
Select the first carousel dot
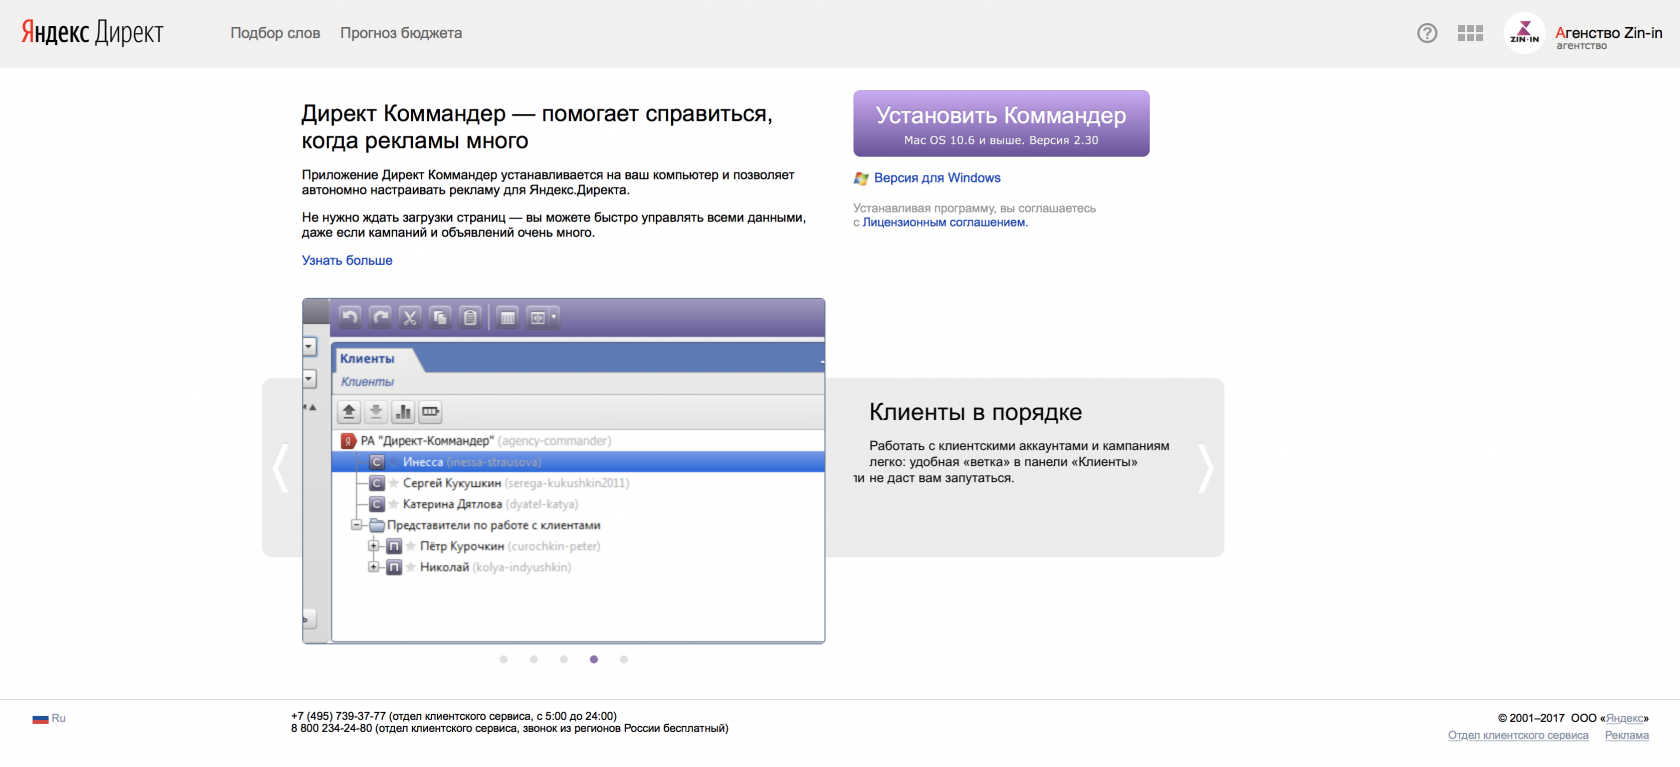coord(504,659)
